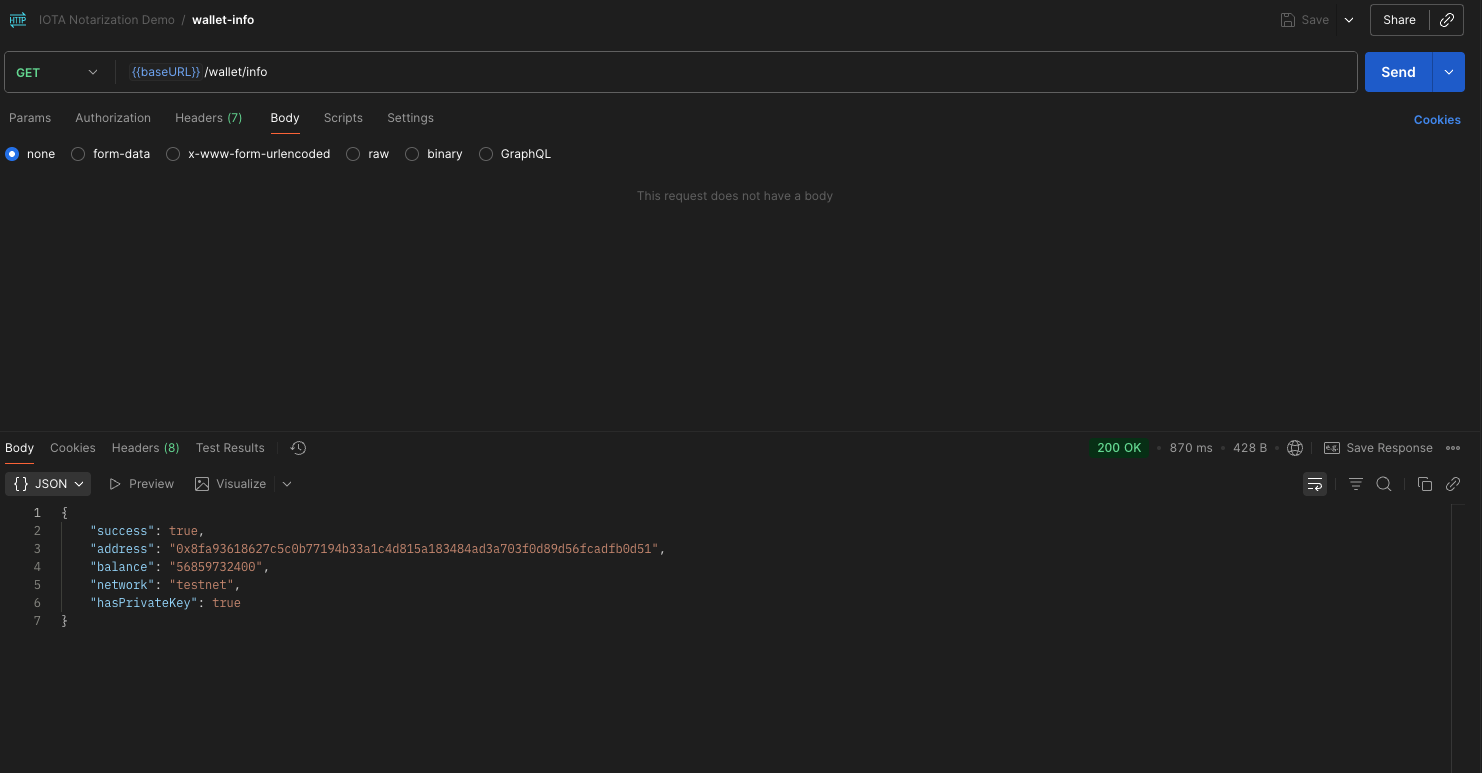The image size is (1482, 773).
Task: Open the search in response body icon
Action: coord(1384,483)
